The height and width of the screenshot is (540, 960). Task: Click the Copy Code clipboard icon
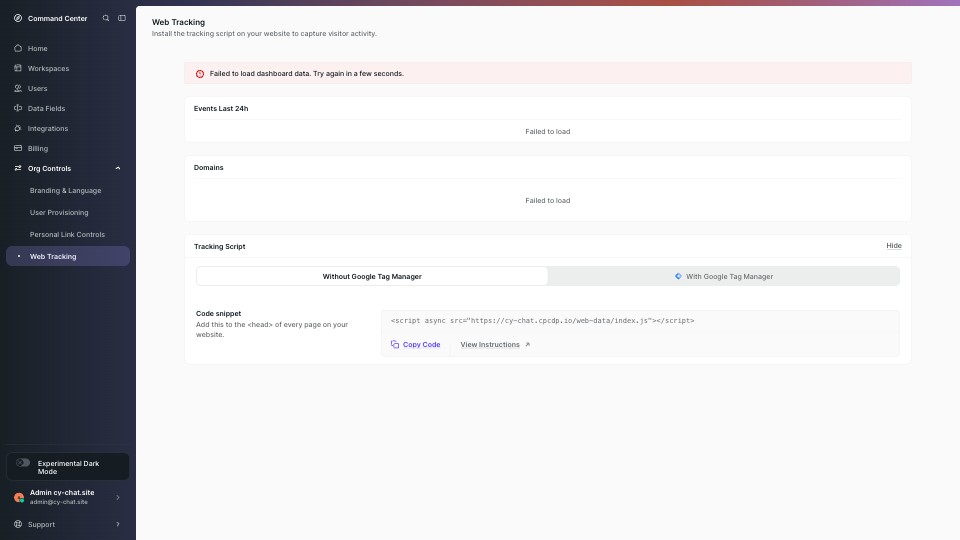[395, 344]
